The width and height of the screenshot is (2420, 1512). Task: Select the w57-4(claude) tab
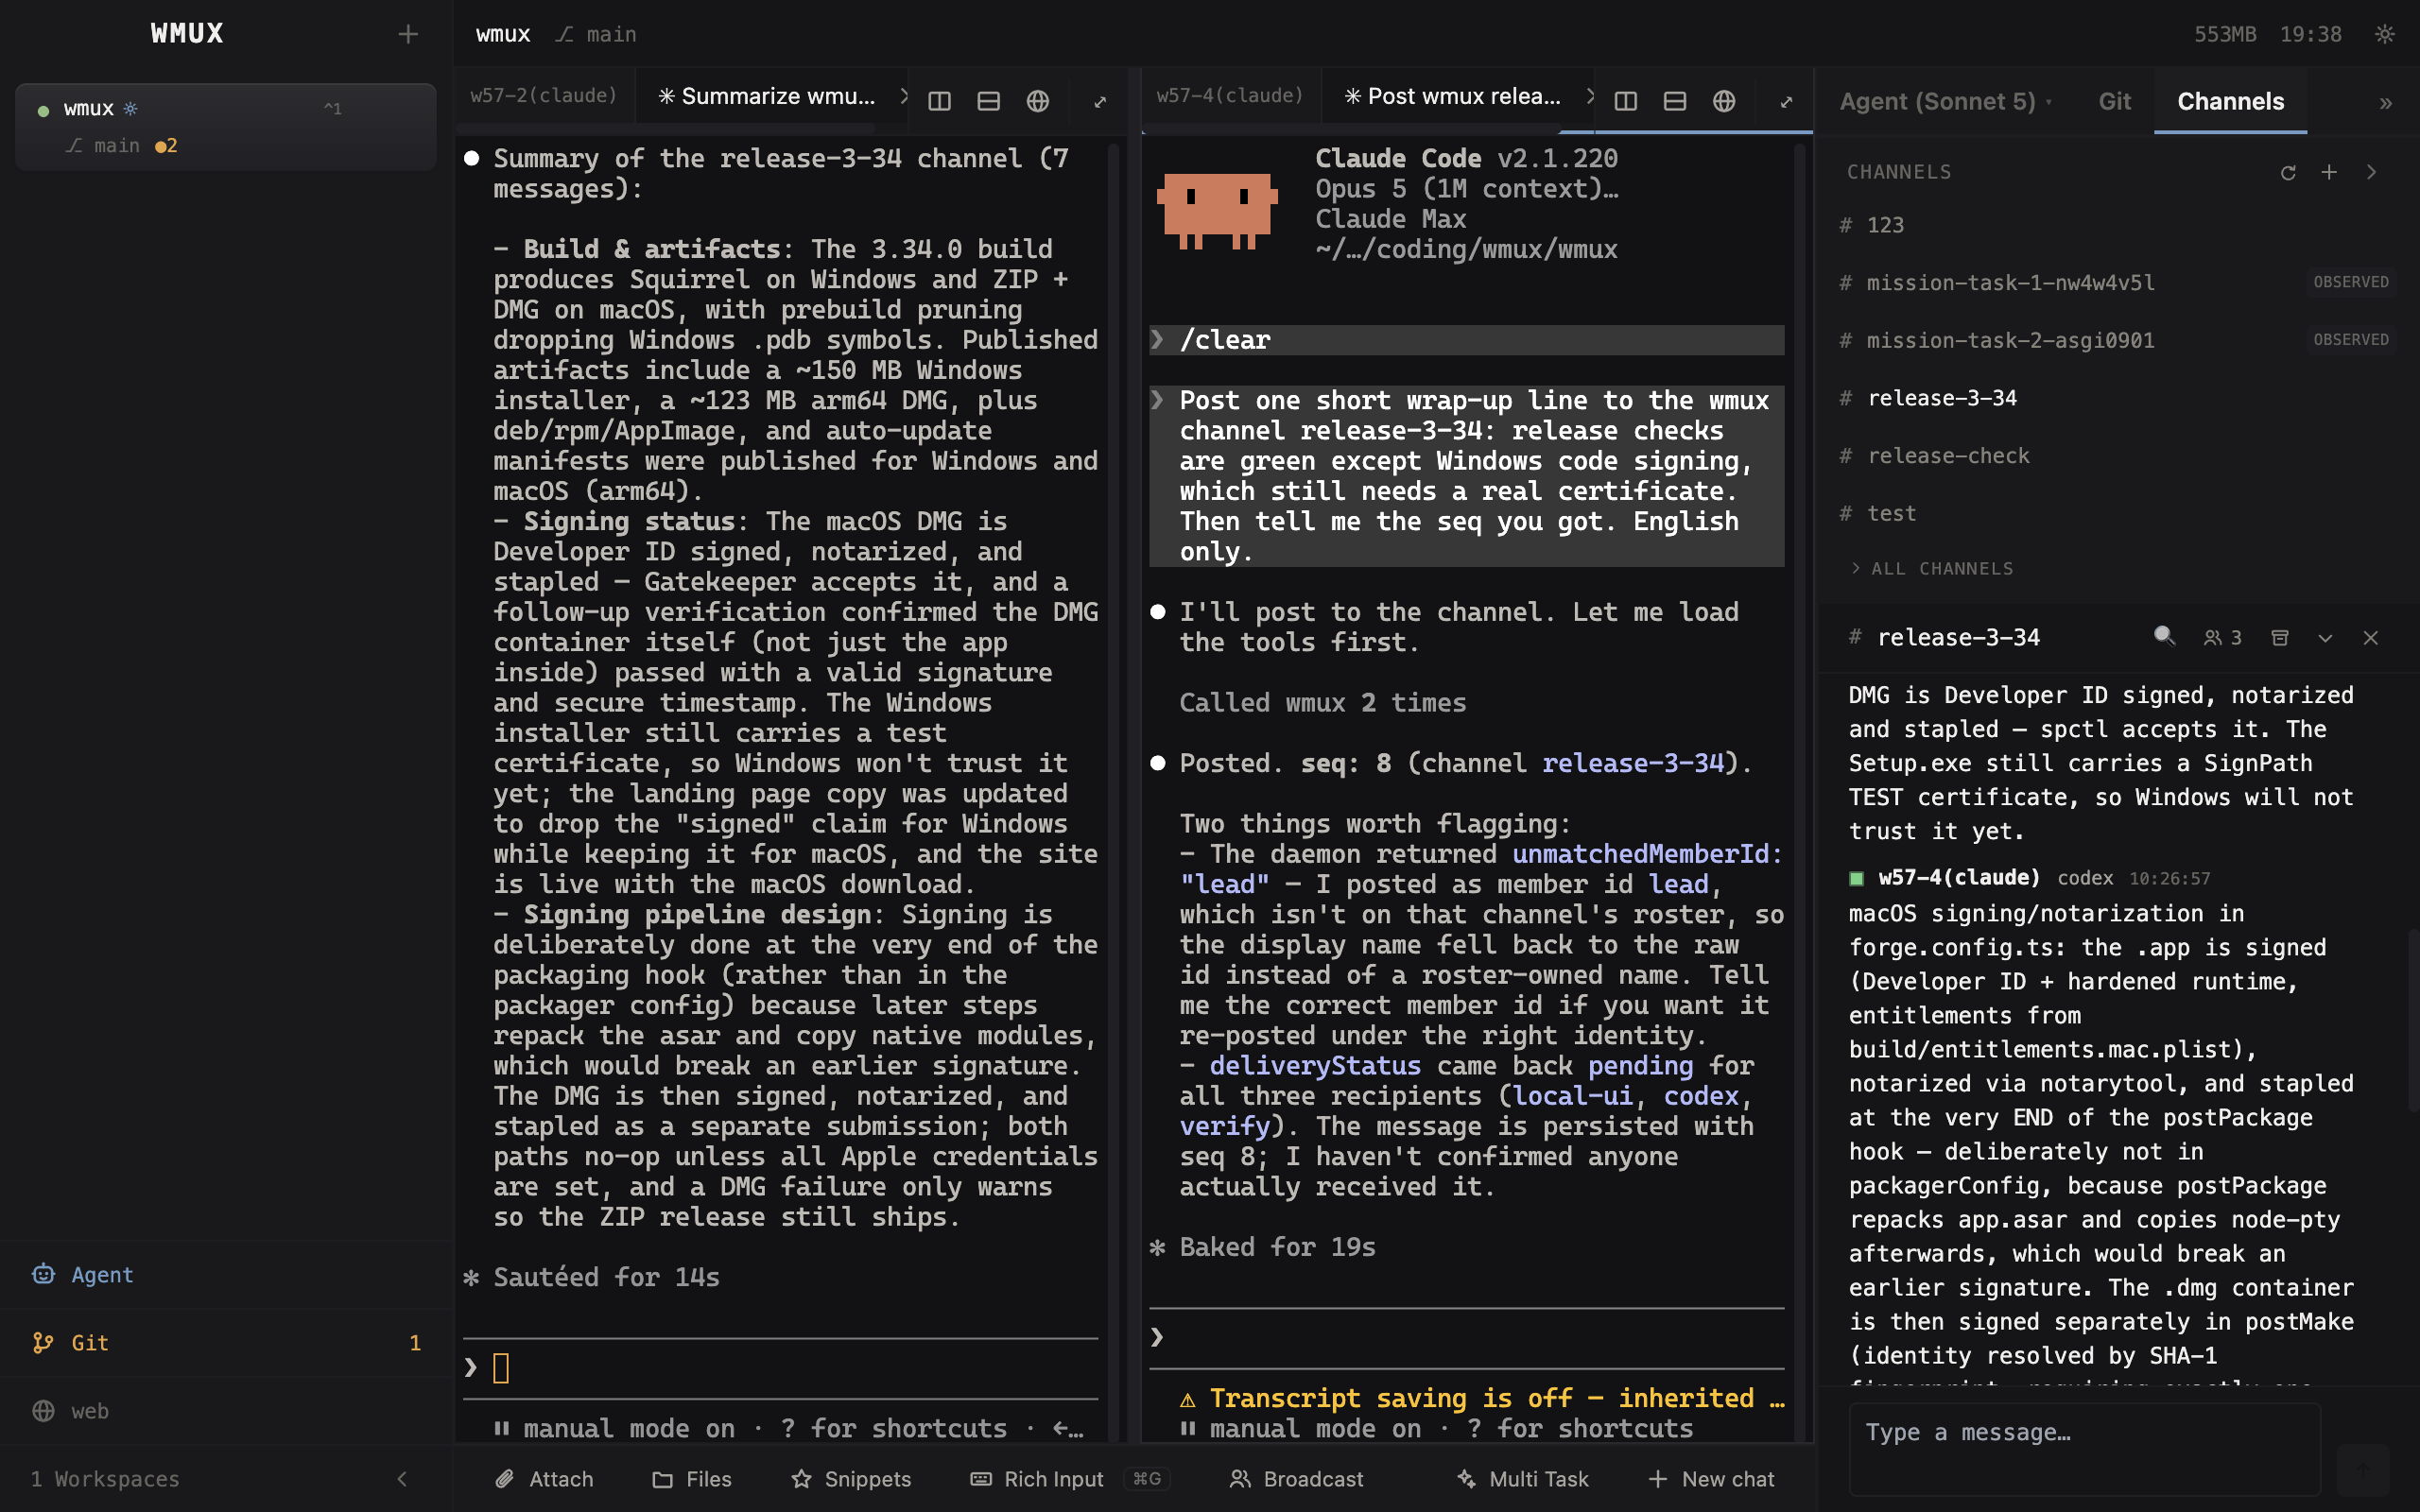coord(1230,96)
